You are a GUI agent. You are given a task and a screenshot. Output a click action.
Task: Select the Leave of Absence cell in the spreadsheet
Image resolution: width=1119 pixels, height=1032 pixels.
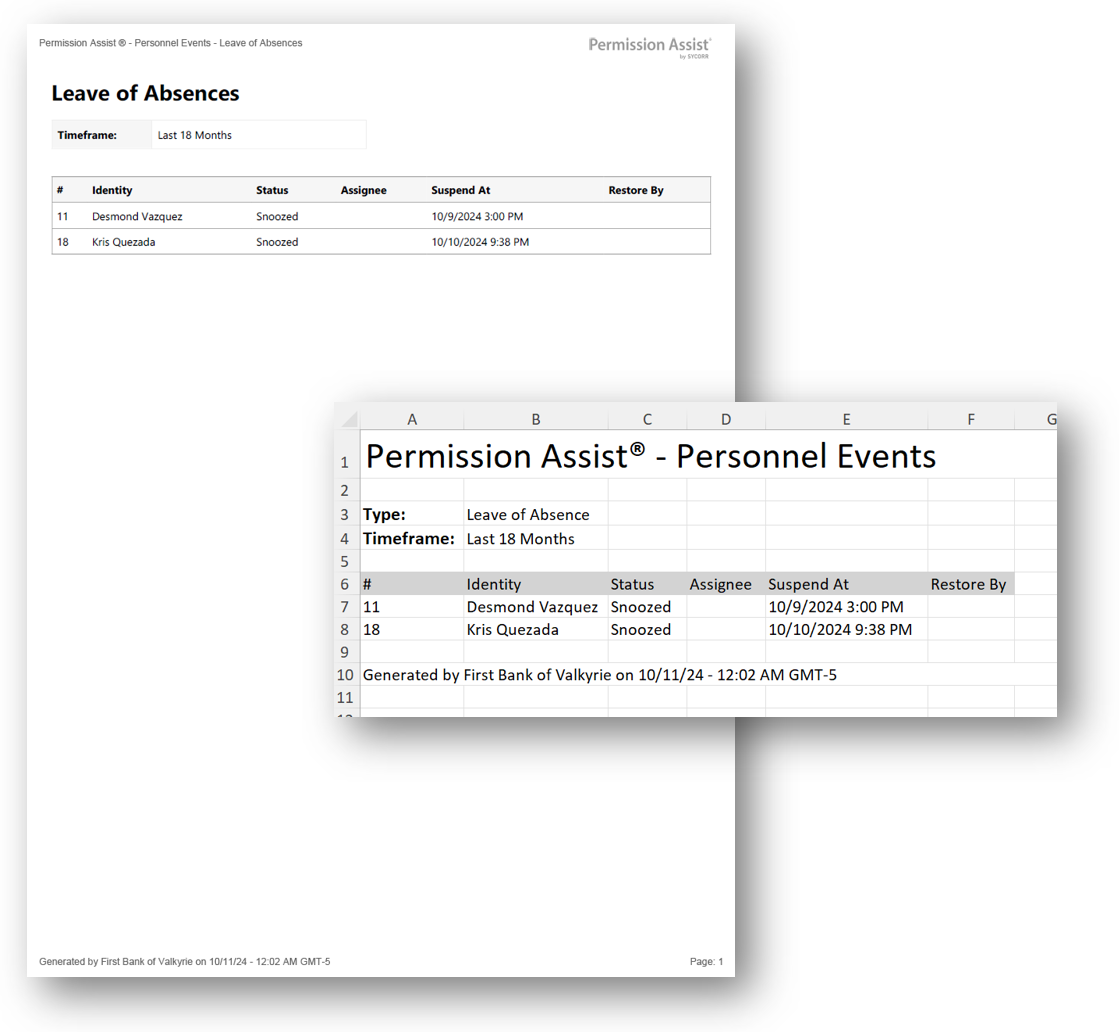coord(528,515)
